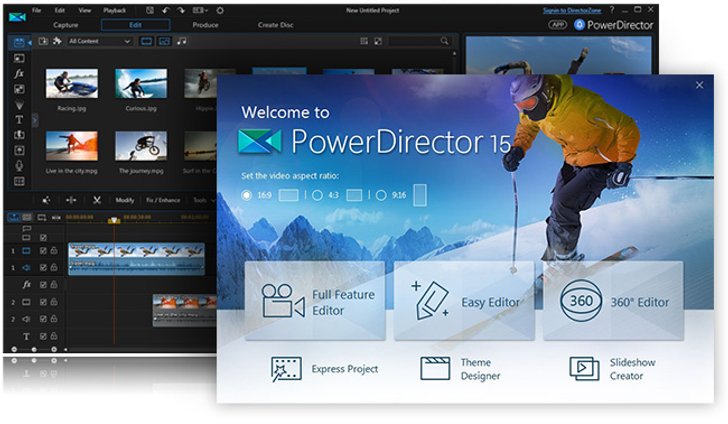
Task: Click the timeline zoom slider middle handle
Action: click(34, 349)
